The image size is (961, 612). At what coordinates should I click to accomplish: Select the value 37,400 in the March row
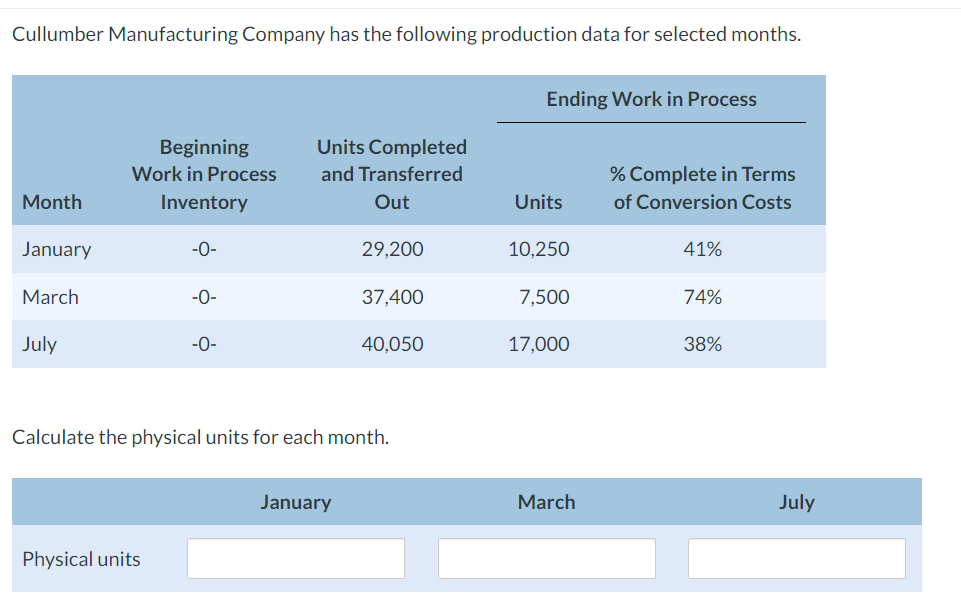click(x=391, y=296)
